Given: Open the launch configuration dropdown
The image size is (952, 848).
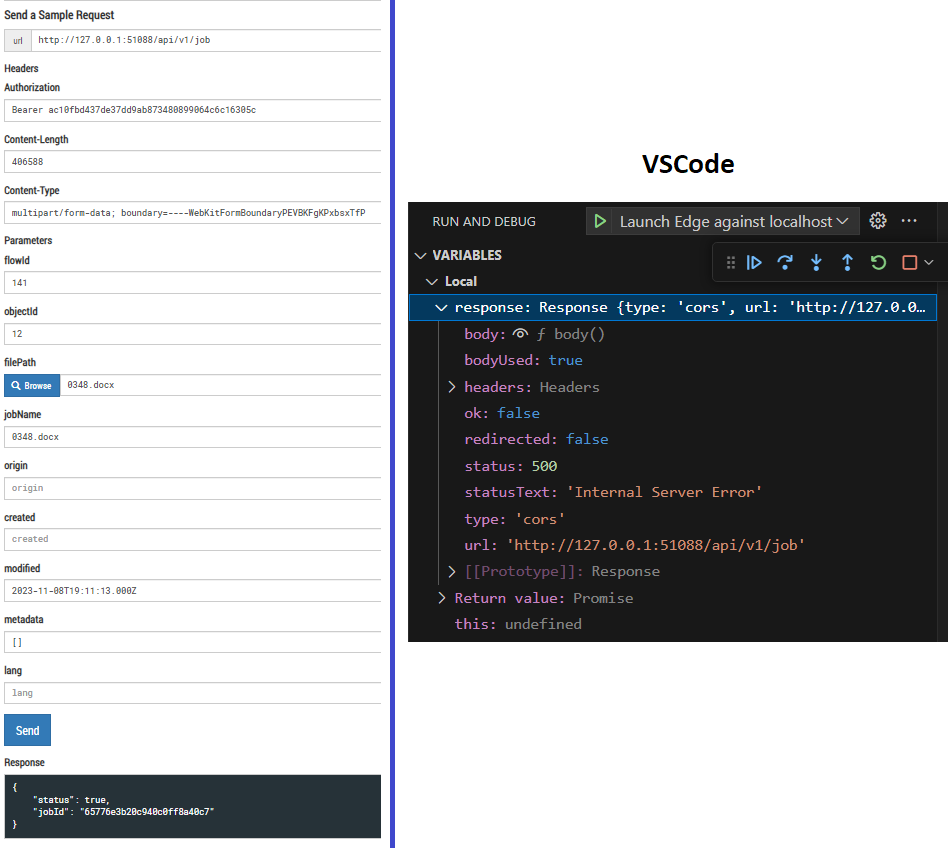Looking at the screenshot, I should (733, 221).
